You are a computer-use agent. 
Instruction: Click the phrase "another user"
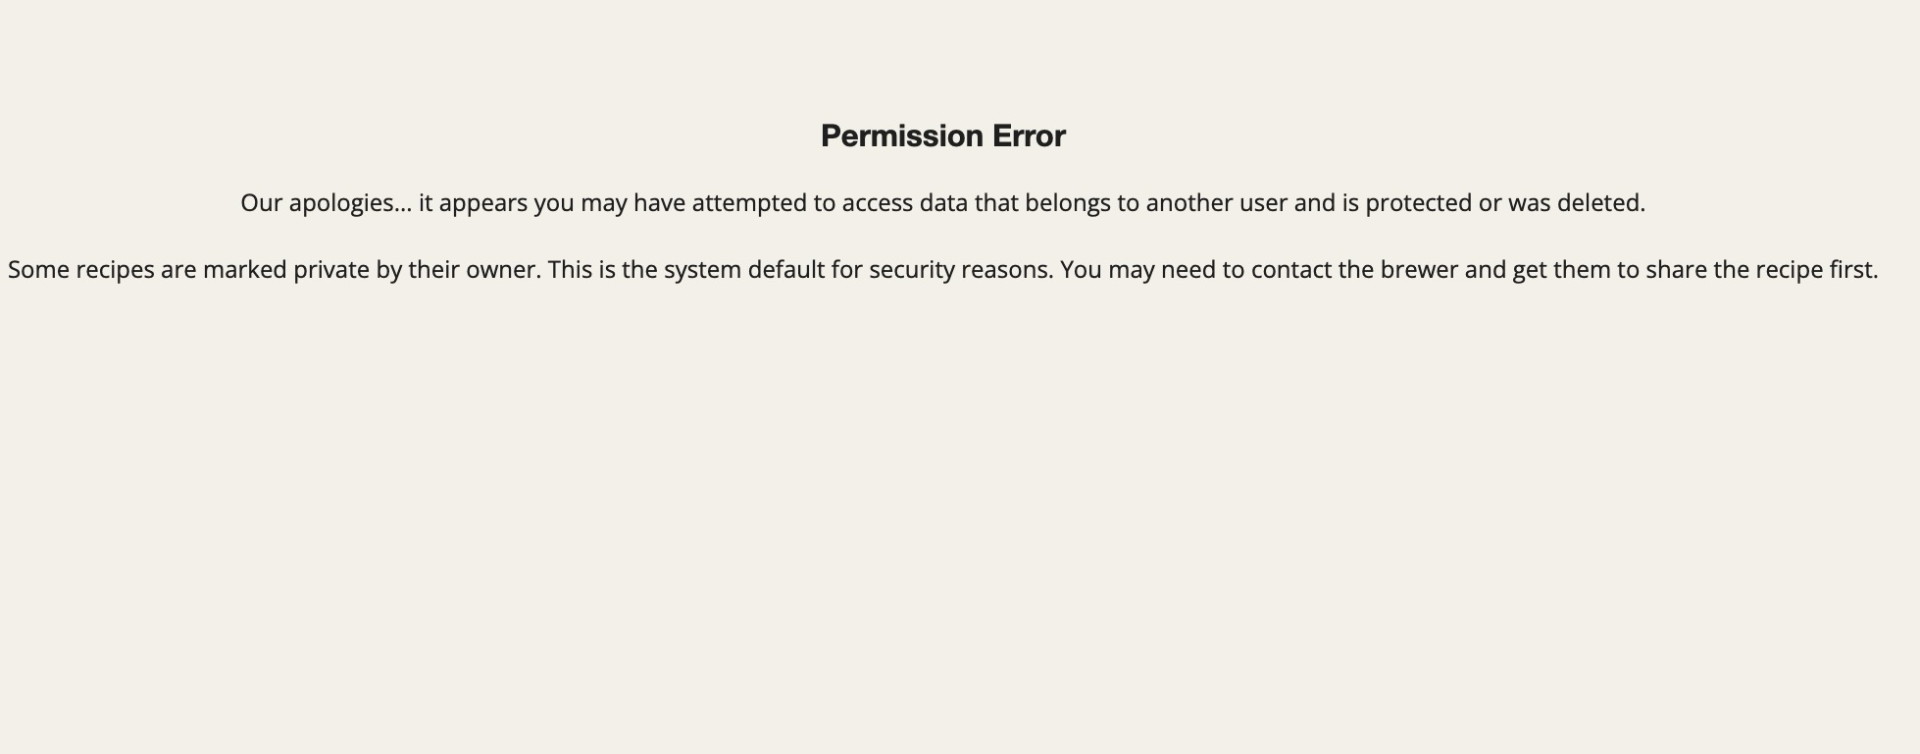[1216, 203]
